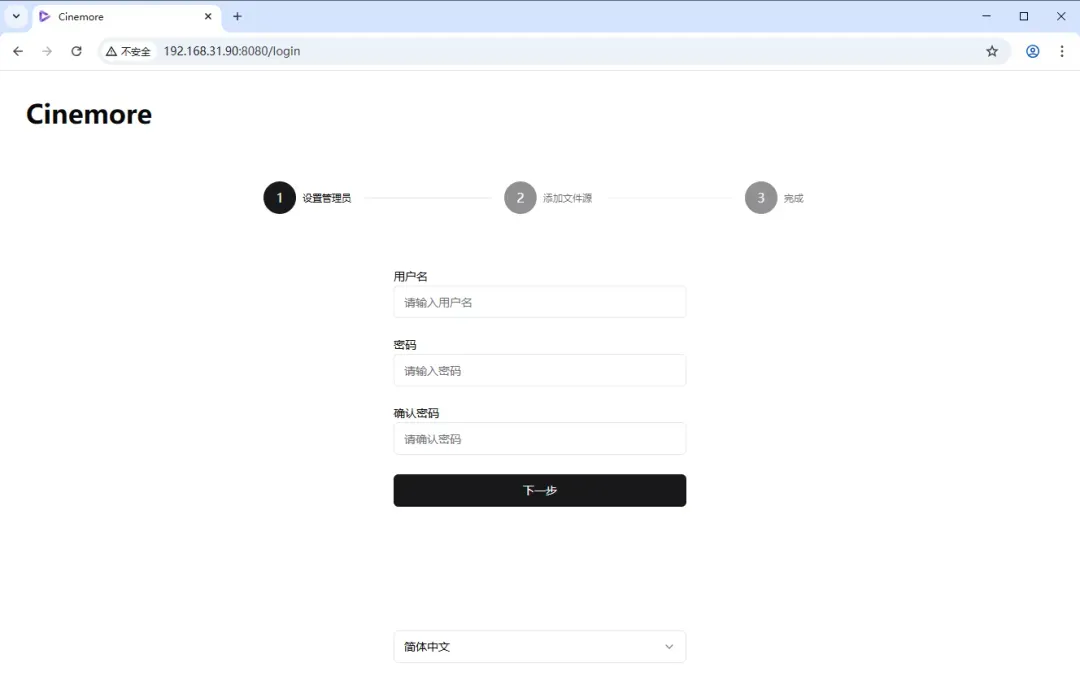Click the Cinemore site favicon on the tab
1080x689 pixels.
click(x=42, y=16)
